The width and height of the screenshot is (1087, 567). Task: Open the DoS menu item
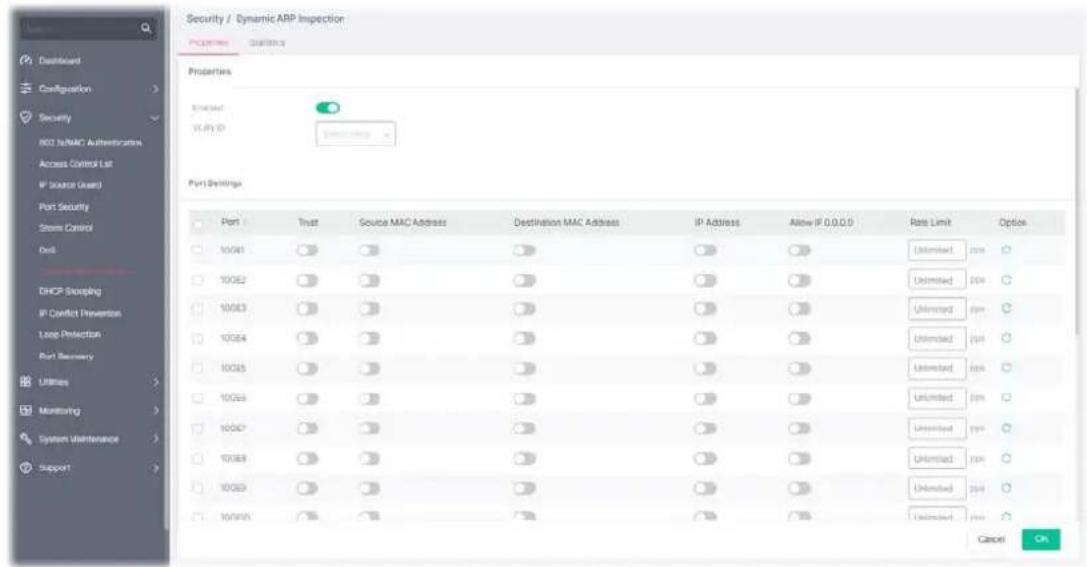47,250
